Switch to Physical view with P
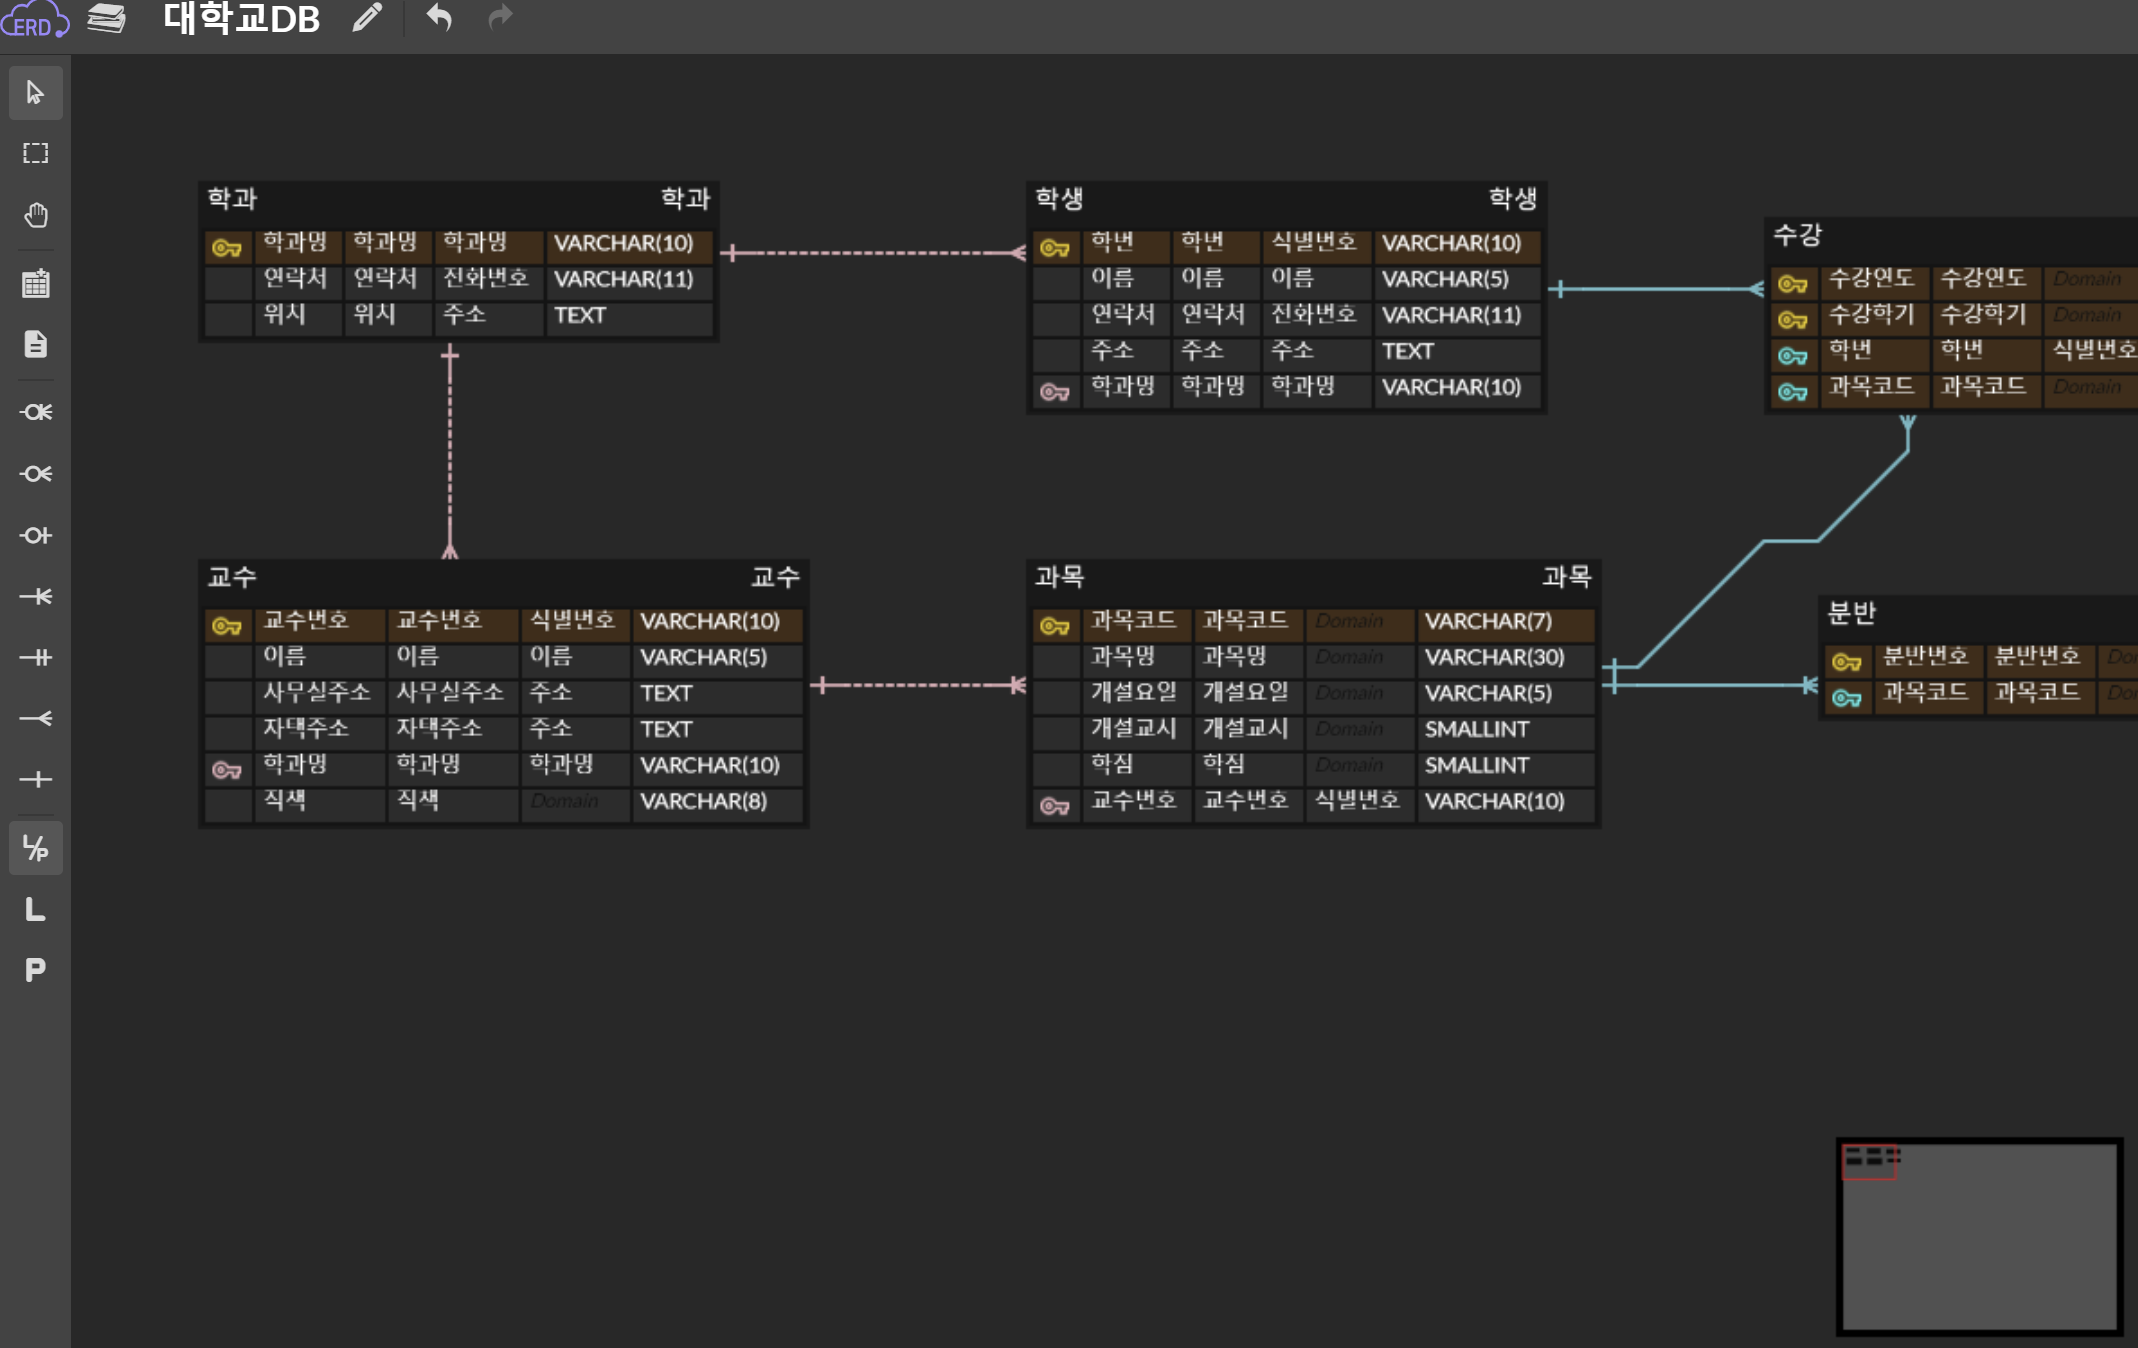 pos(36,970)
